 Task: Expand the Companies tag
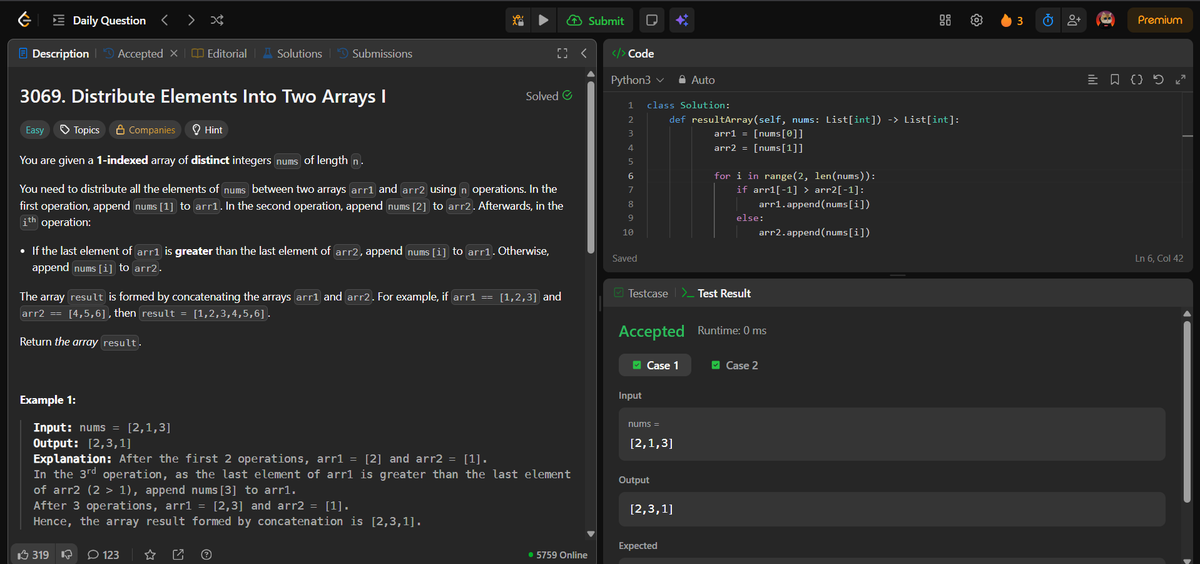tap(146, 130)
